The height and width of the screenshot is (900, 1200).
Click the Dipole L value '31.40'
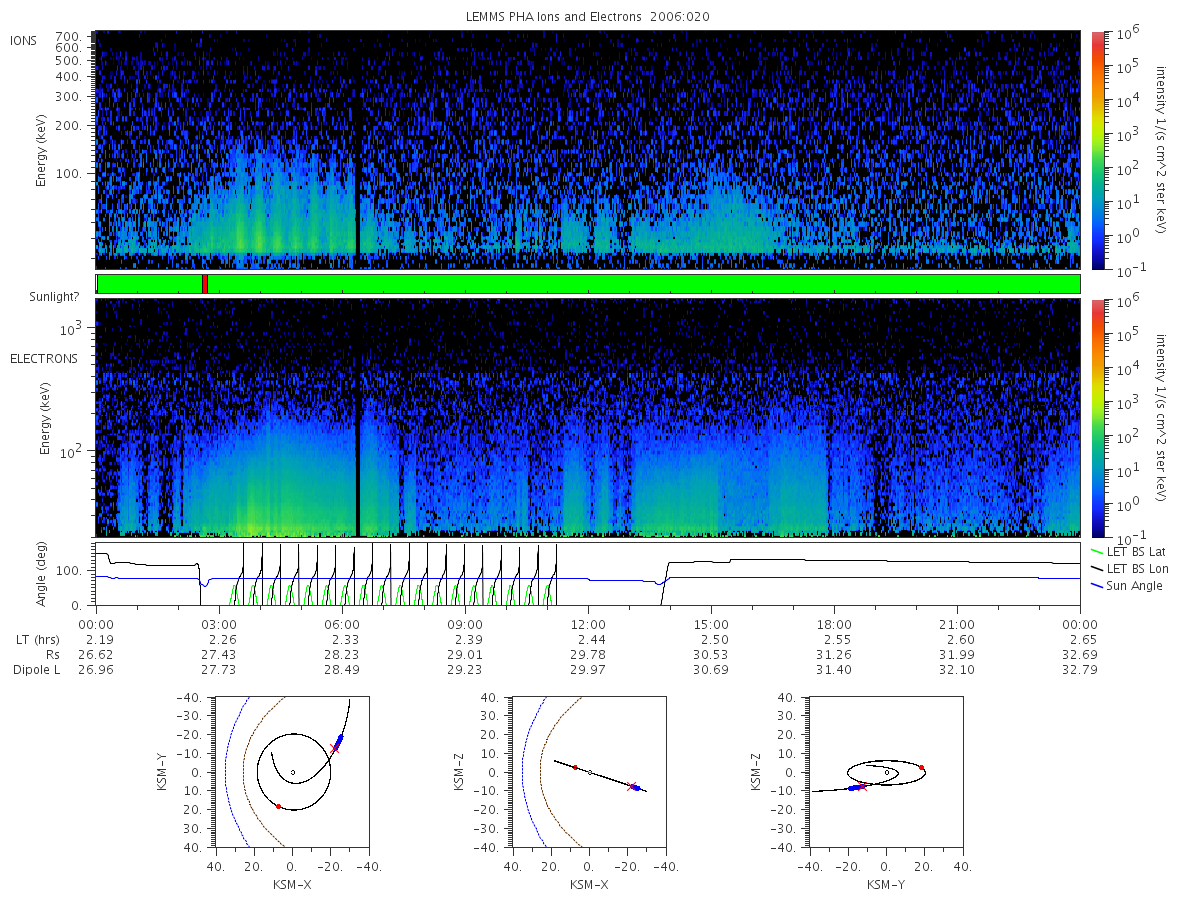point(834,669)
